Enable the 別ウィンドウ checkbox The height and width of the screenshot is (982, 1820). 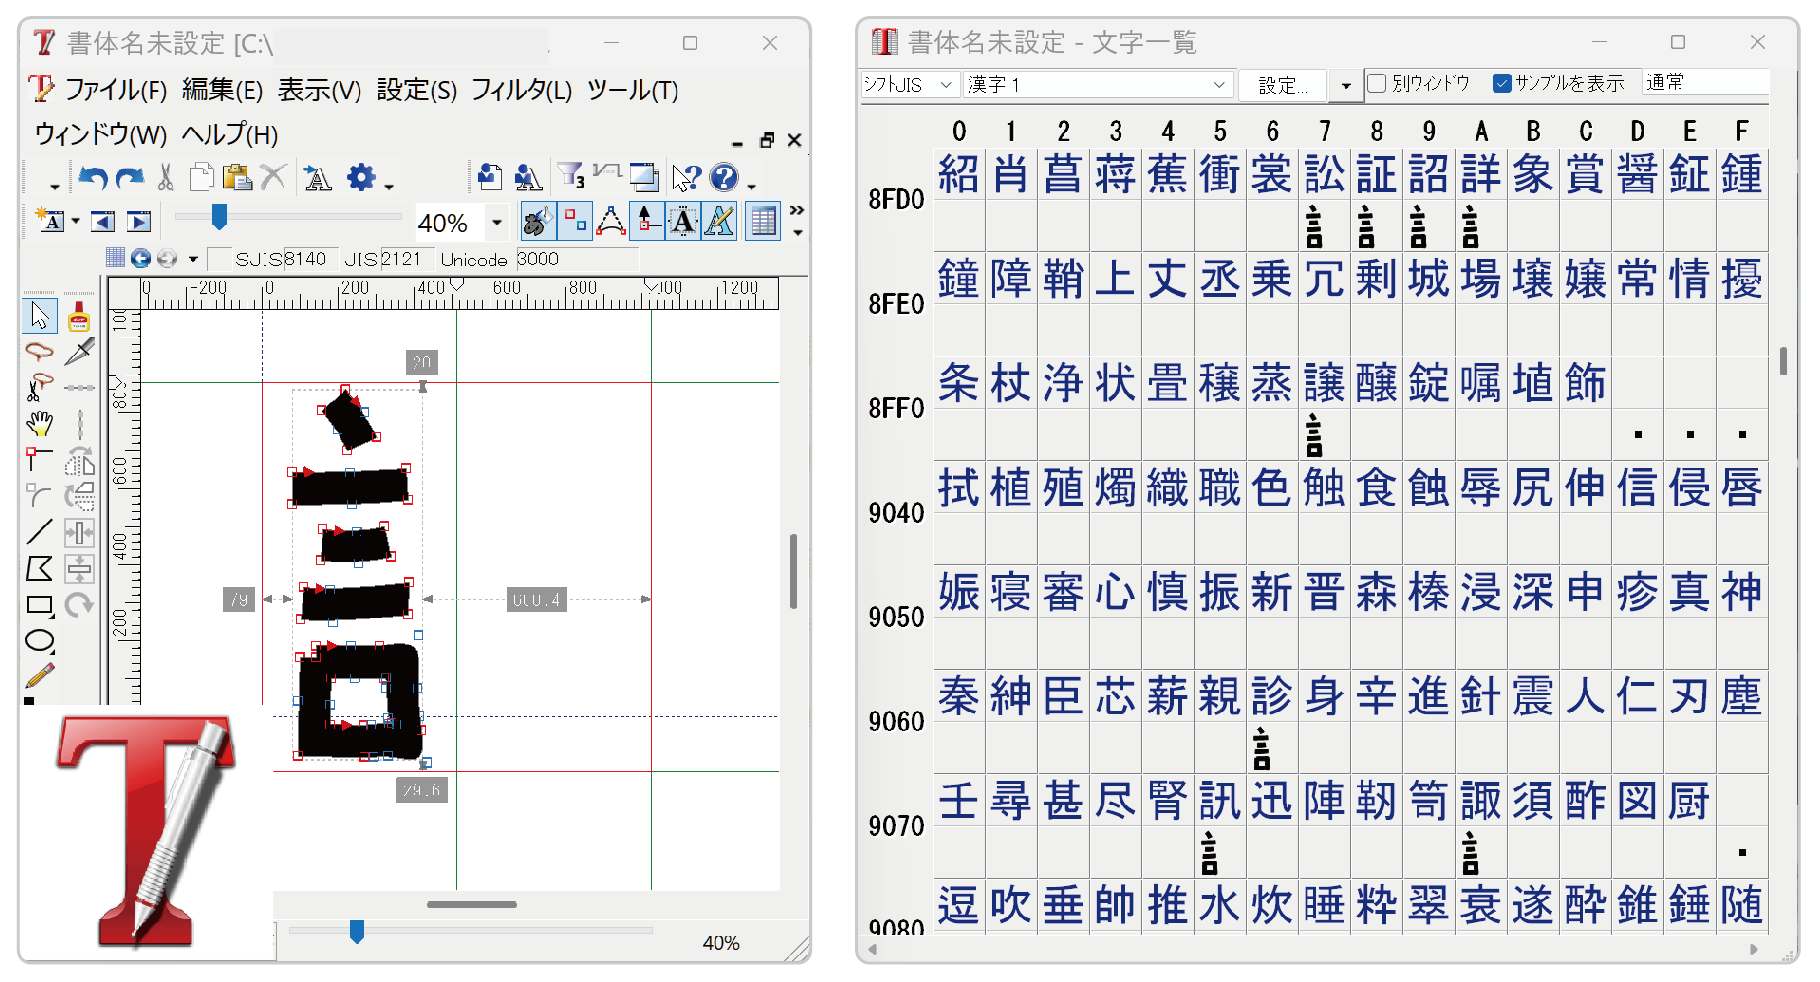(1377, 84)
